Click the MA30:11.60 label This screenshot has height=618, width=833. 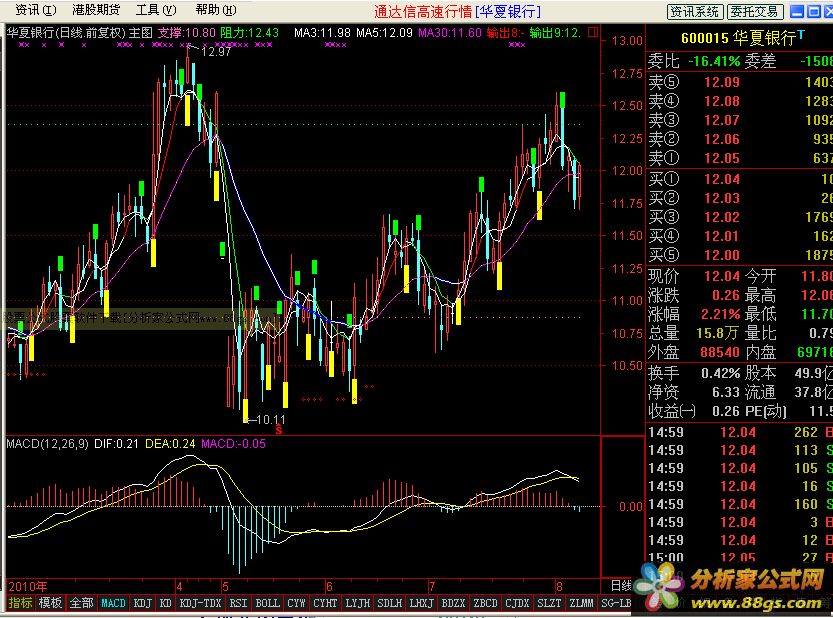point(450,33)
